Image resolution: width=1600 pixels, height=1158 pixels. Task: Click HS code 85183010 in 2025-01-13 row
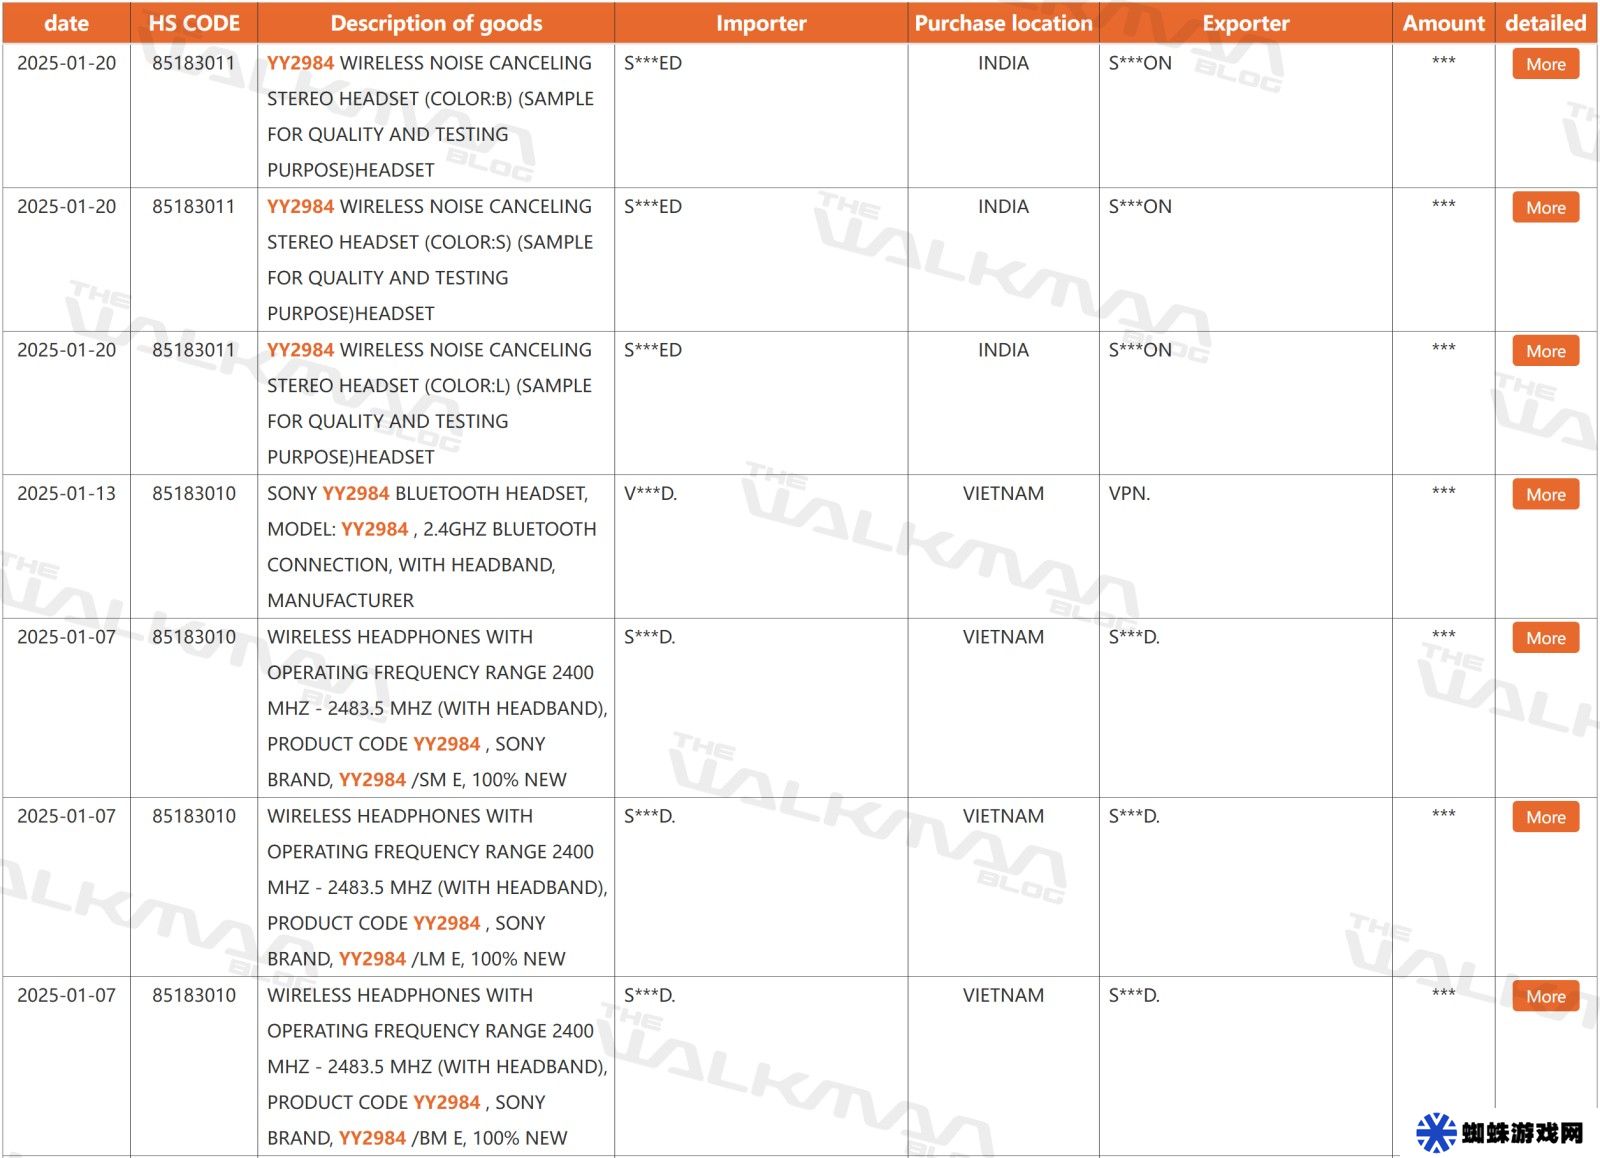(x=194, y=493)
